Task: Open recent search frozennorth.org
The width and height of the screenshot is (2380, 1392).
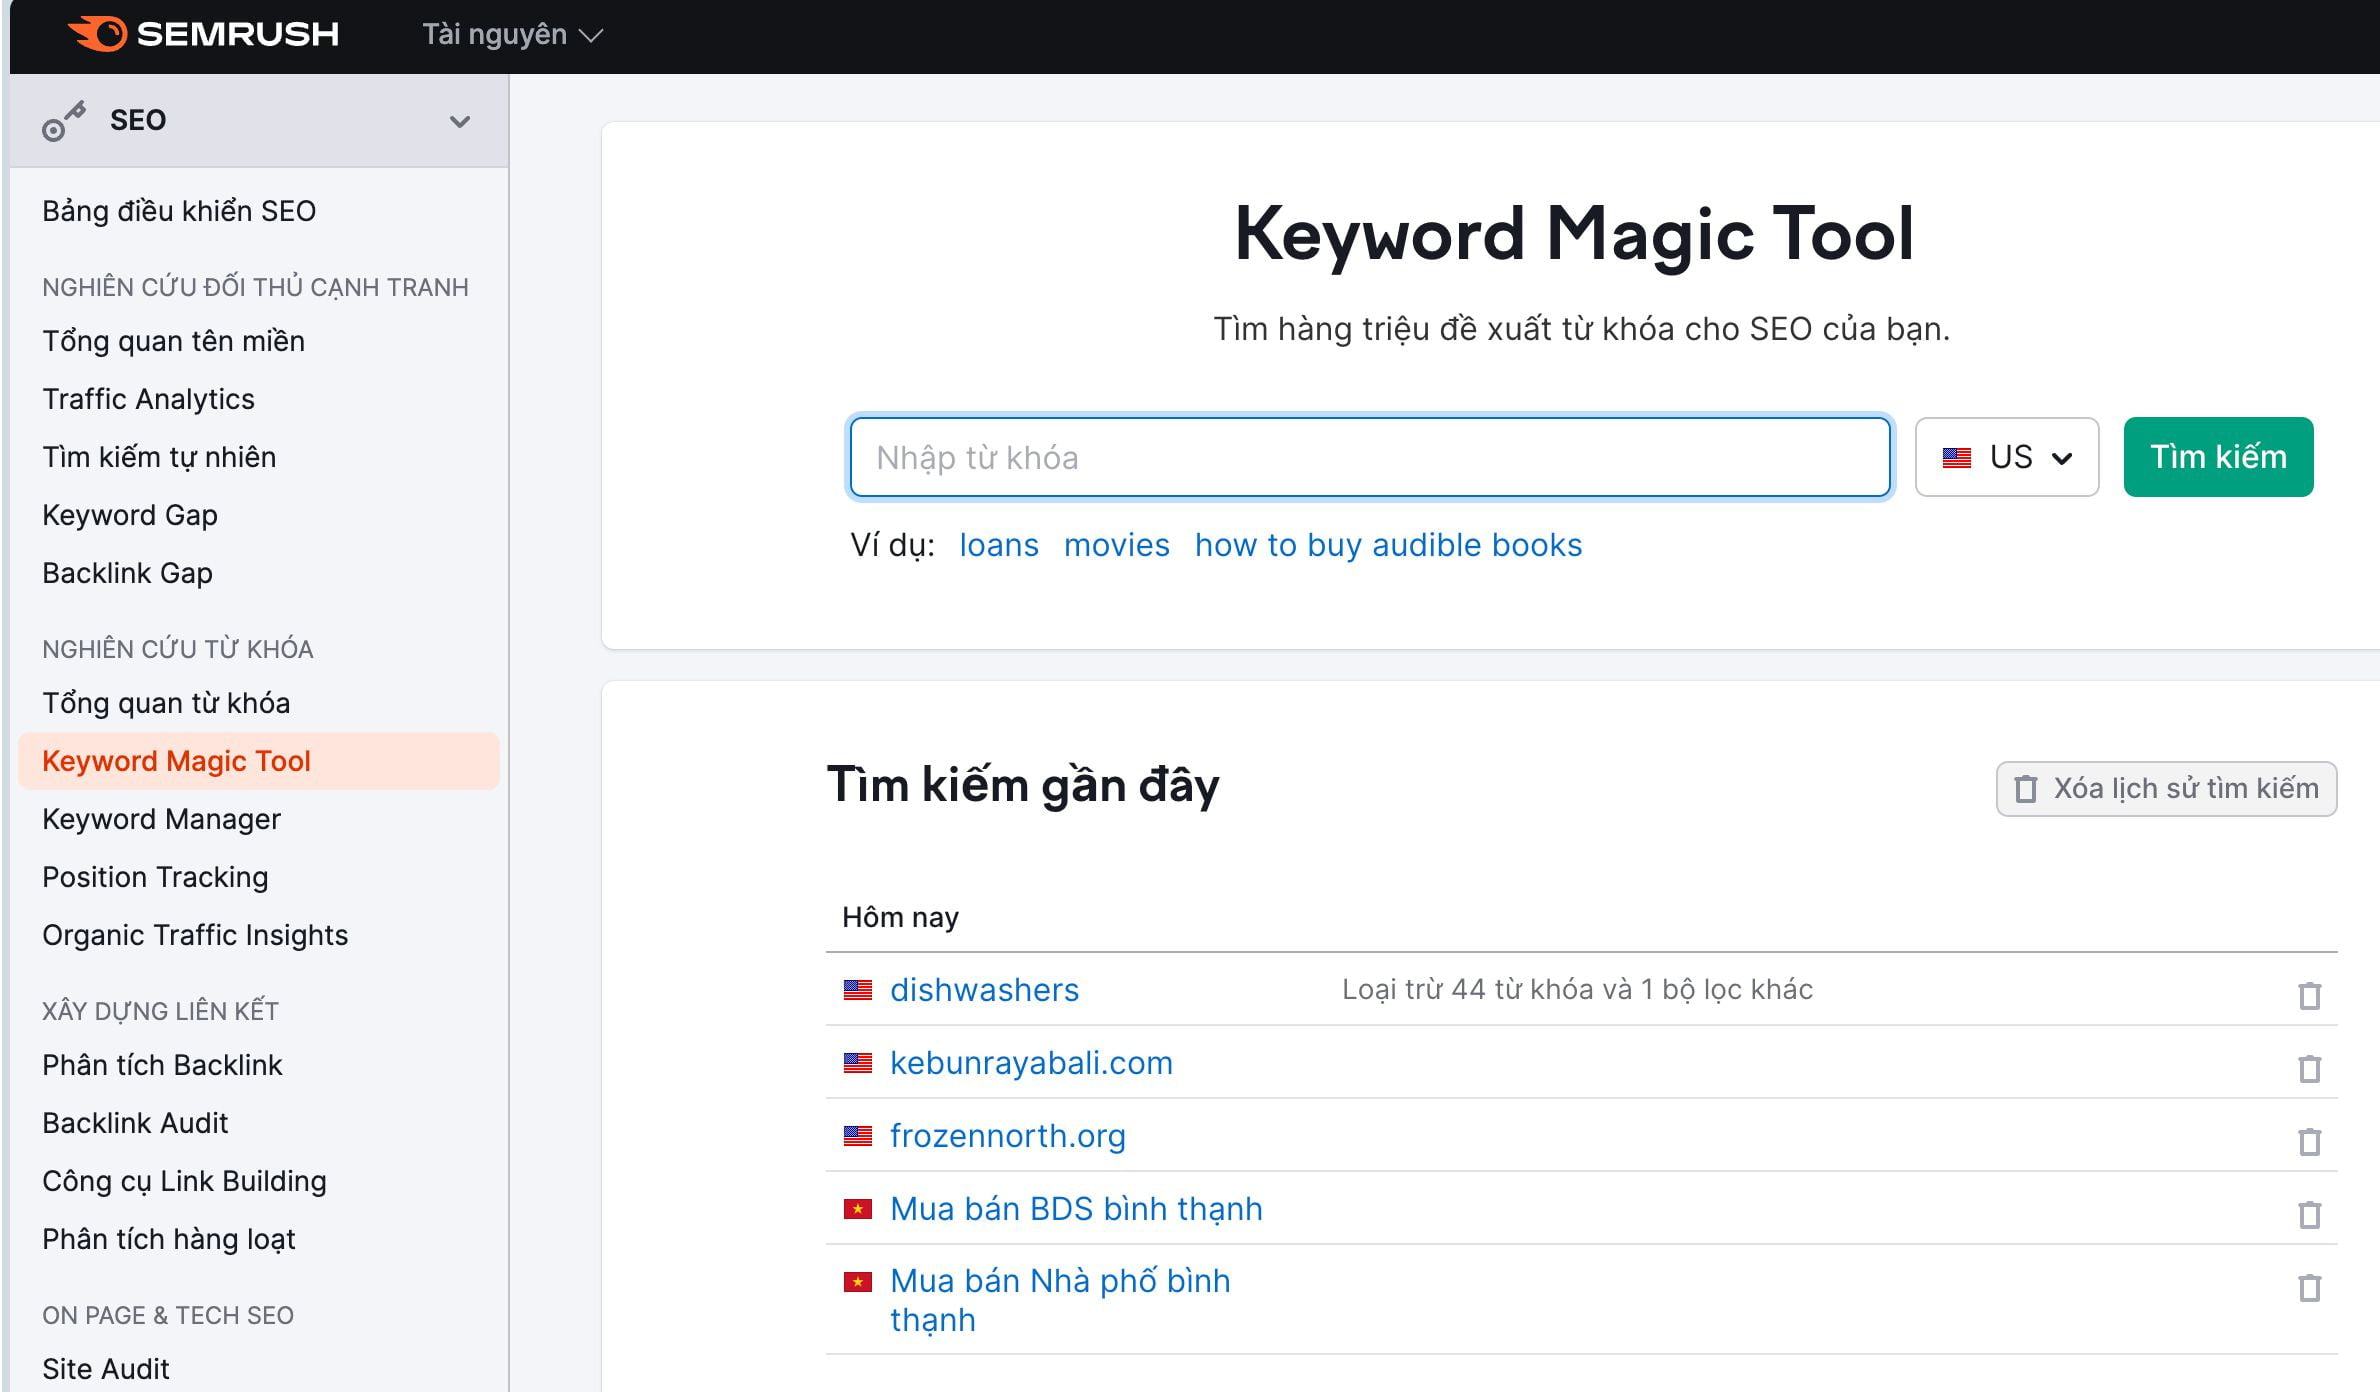Action: pyautogui.click(x=1007, y=1136)
